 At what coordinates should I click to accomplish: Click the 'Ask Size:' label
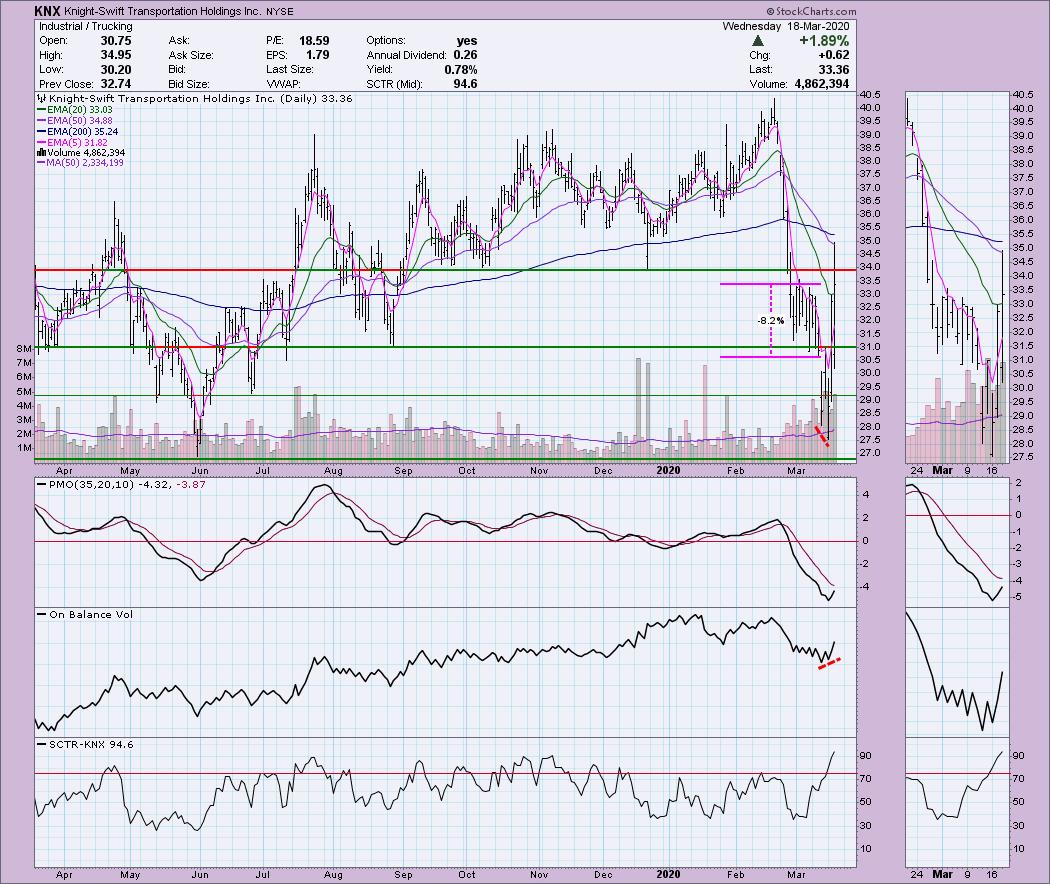click(191, 55)
